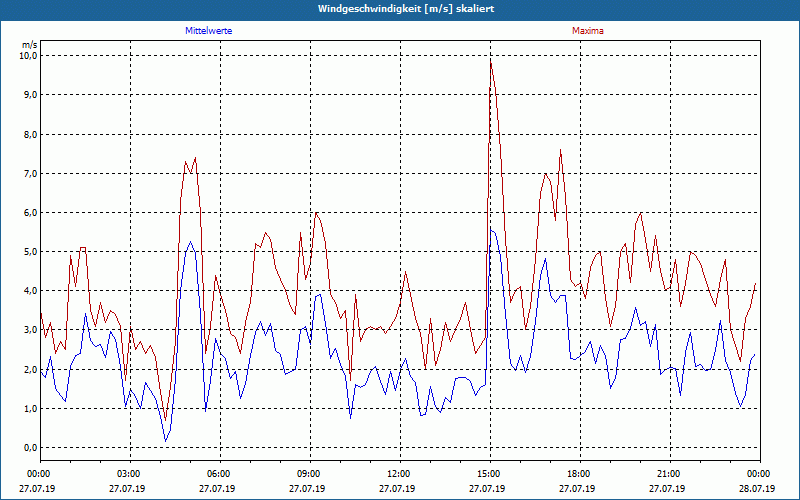Viewport: 800px width, 500px height.
Task: Click the 12:00 time axis label
Action: pos(400,474)
